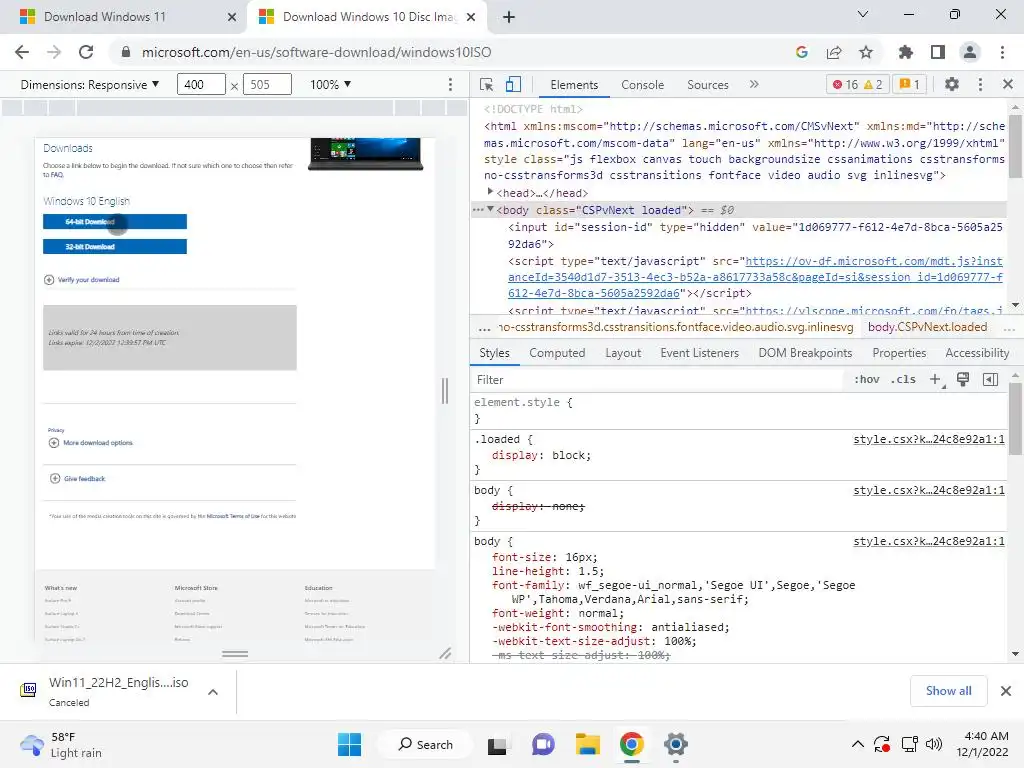Open DevTools settings gear
The width and height of the screenshot is (1024, 768).
coord(952,84)
